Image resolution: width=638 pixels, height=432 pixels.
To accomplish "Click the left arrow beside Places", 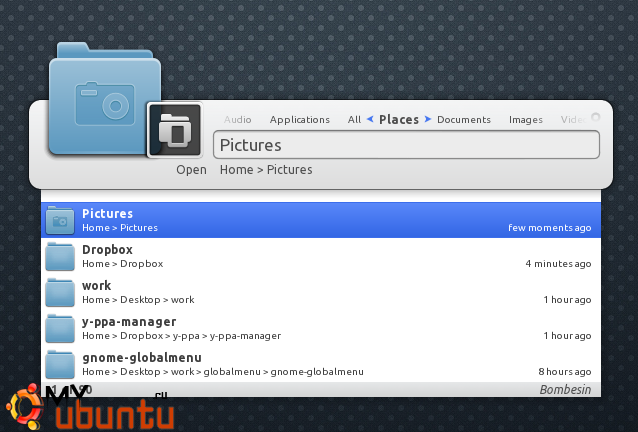I will pos(370,119).
